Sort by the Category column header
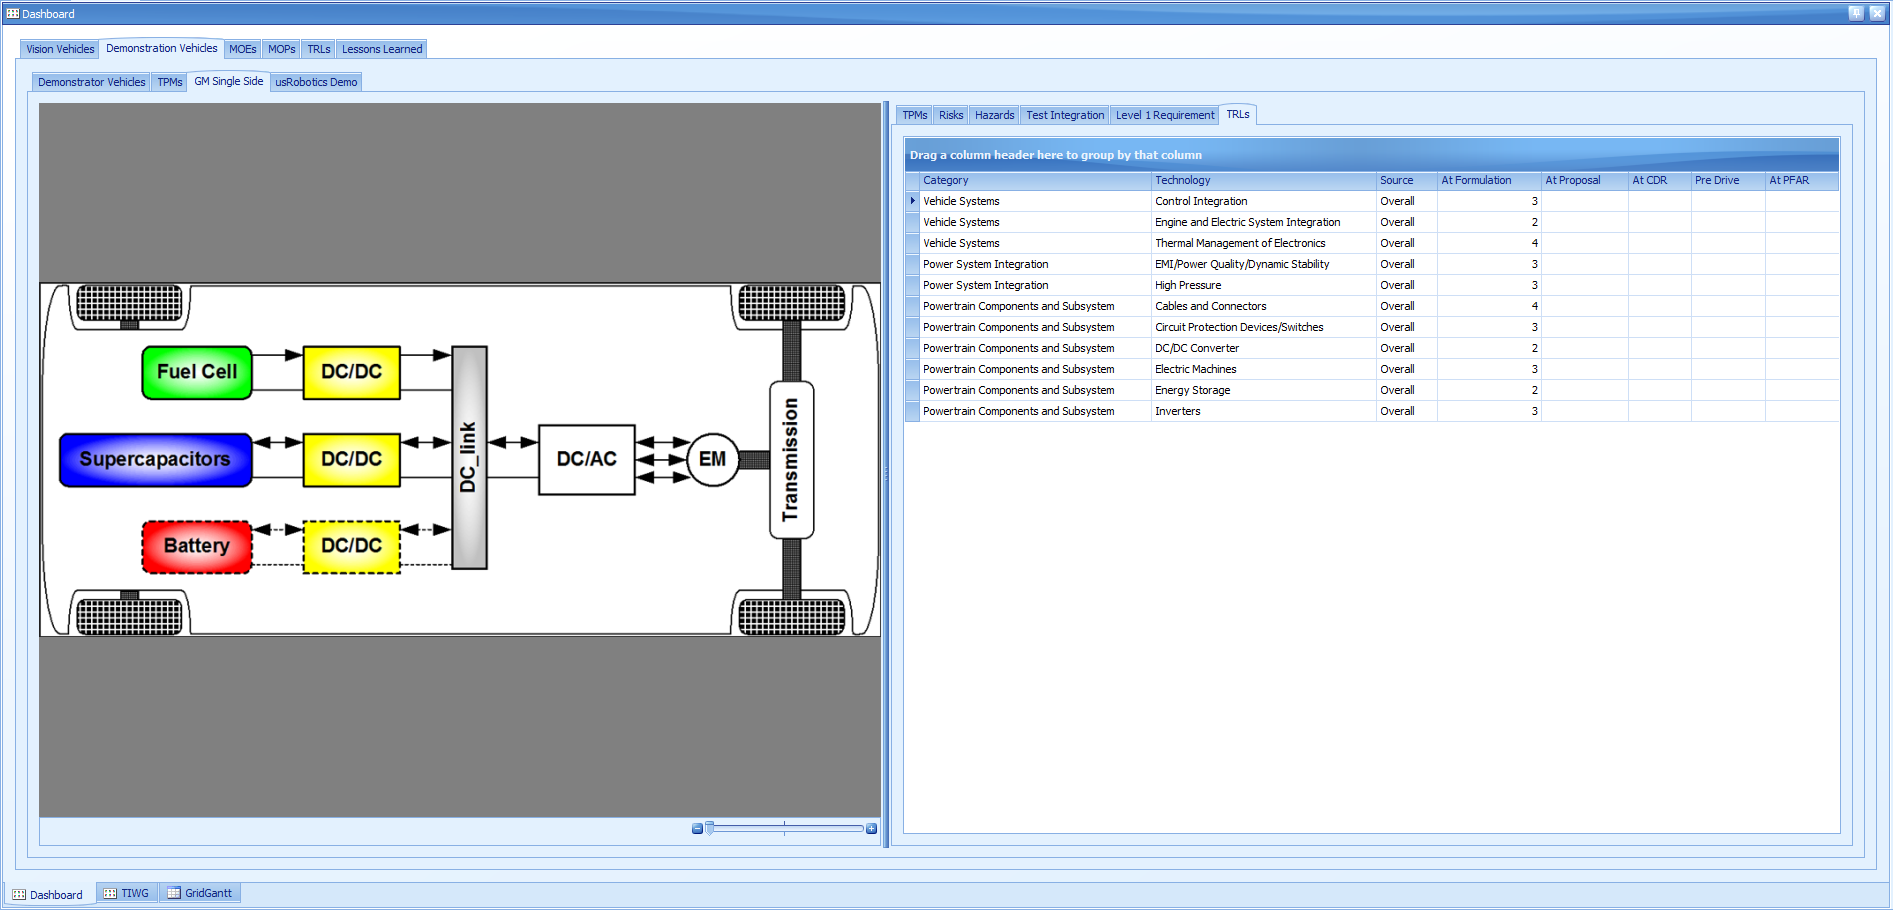 (x=1035, y=181)
